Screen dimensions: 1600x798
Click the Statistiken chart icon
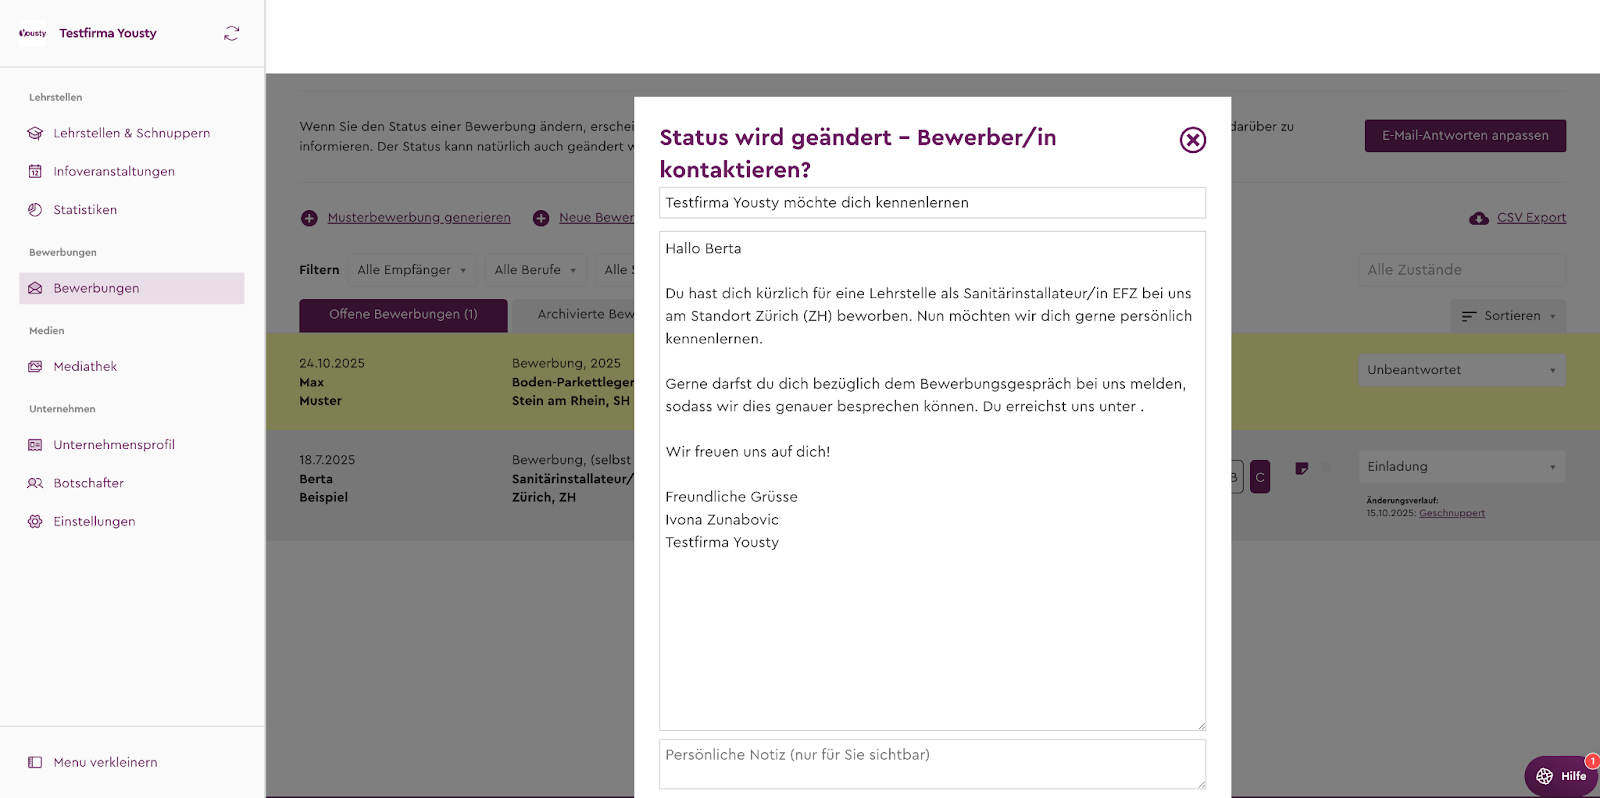(x=35, y=210)
